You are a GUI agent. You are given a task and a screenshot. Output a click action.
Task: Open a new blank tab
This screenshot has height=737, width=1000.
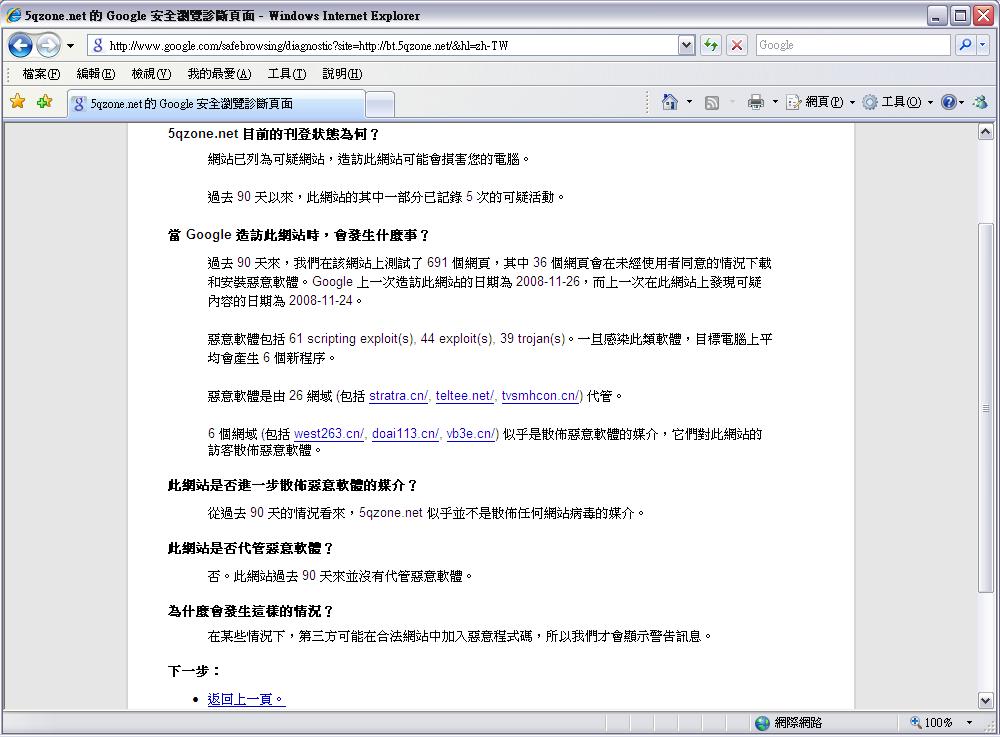[381, 105]
